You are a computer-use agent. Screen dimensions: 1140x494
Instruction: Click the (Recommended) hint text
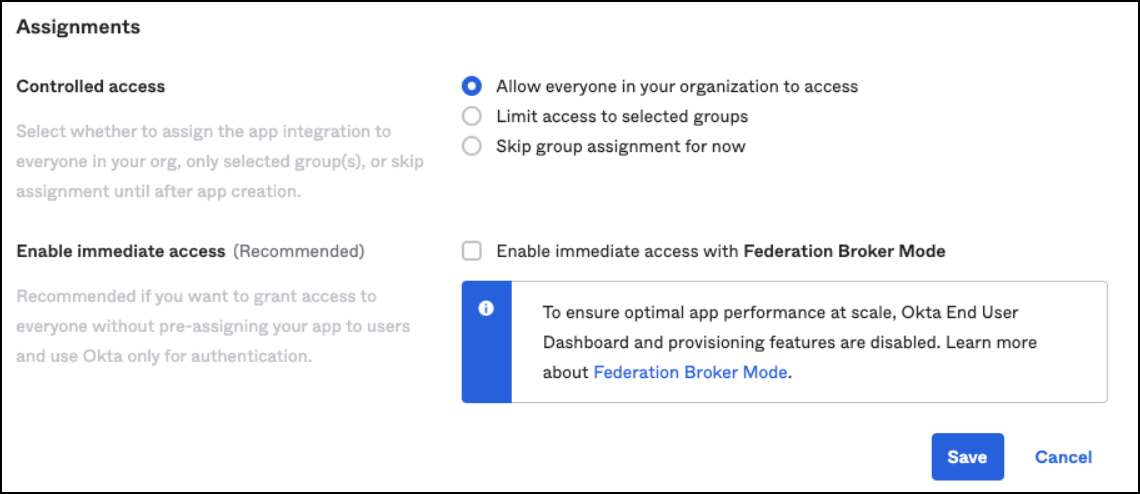(299, 251)
